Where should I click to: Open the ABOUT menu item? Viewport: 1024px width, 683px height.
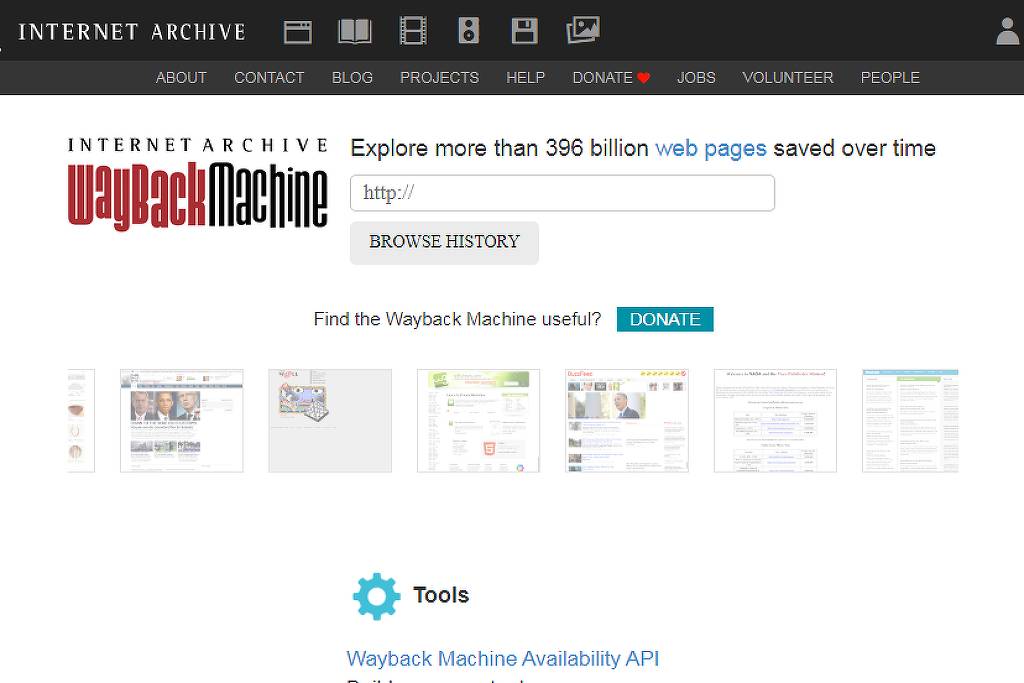(181, 77)
